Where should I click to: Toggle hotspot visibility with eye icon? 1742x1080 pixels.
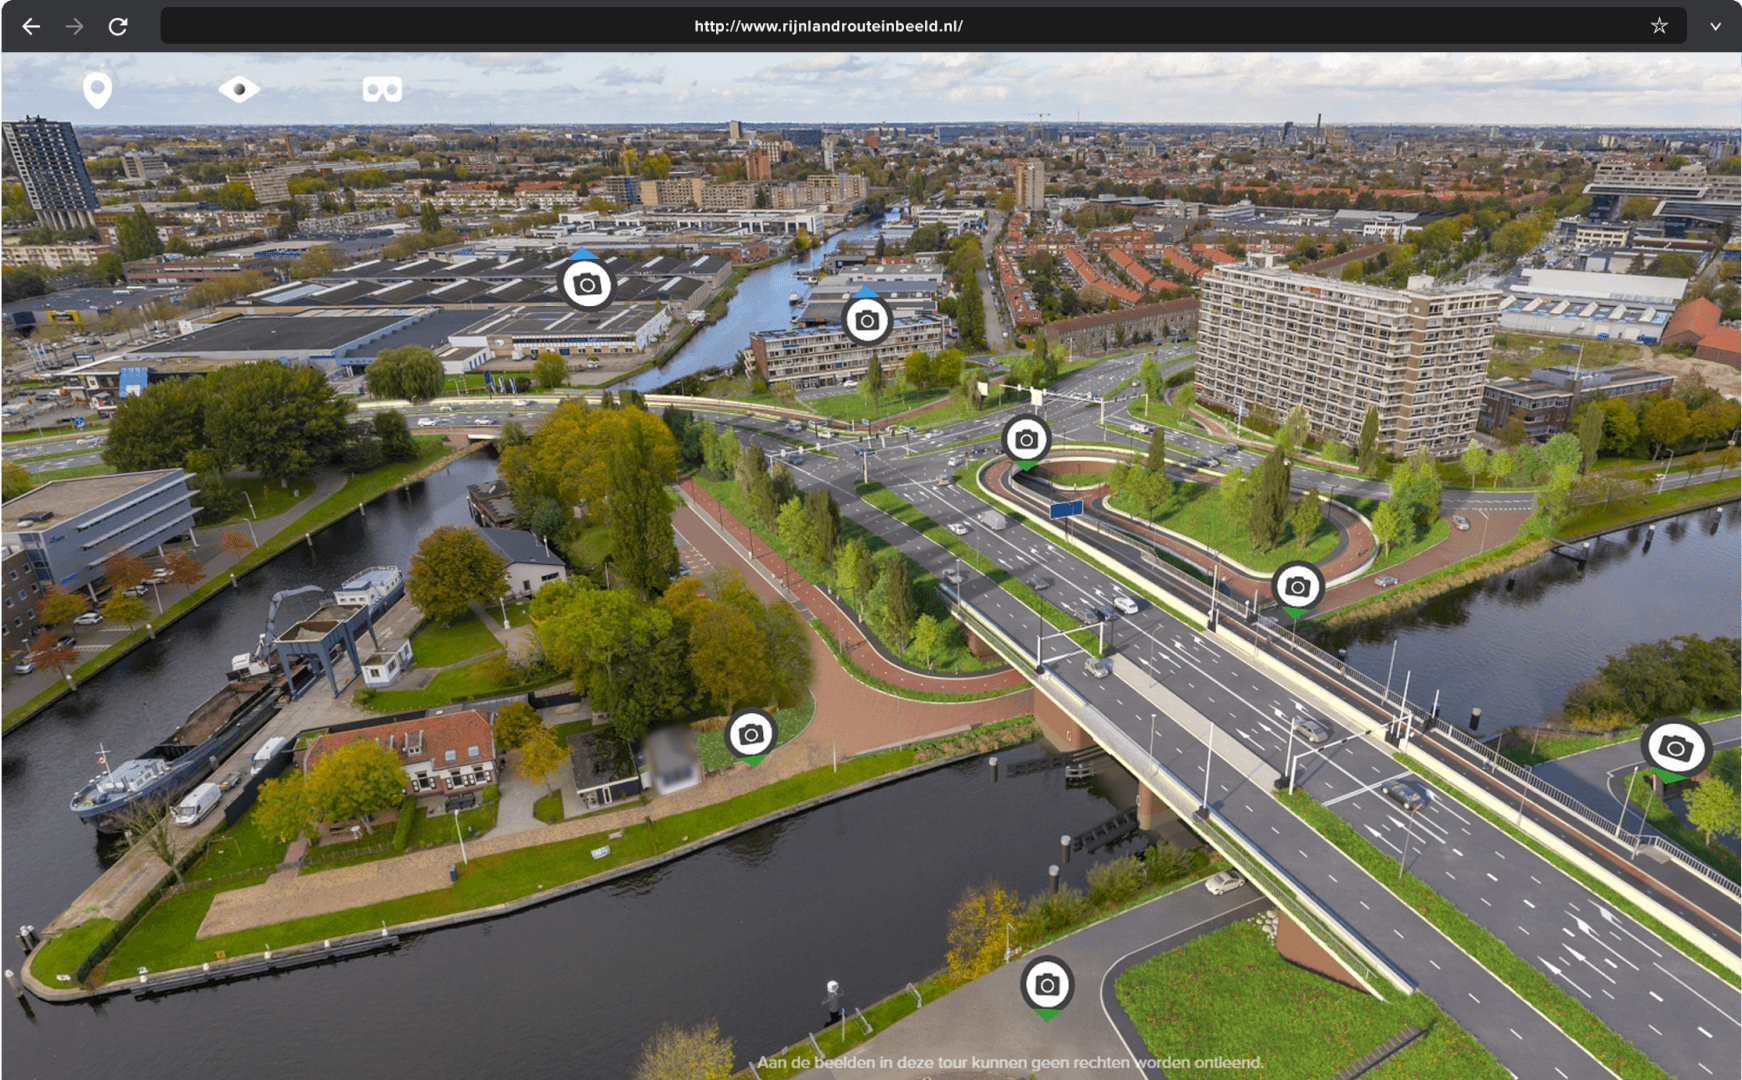[239, 89]
